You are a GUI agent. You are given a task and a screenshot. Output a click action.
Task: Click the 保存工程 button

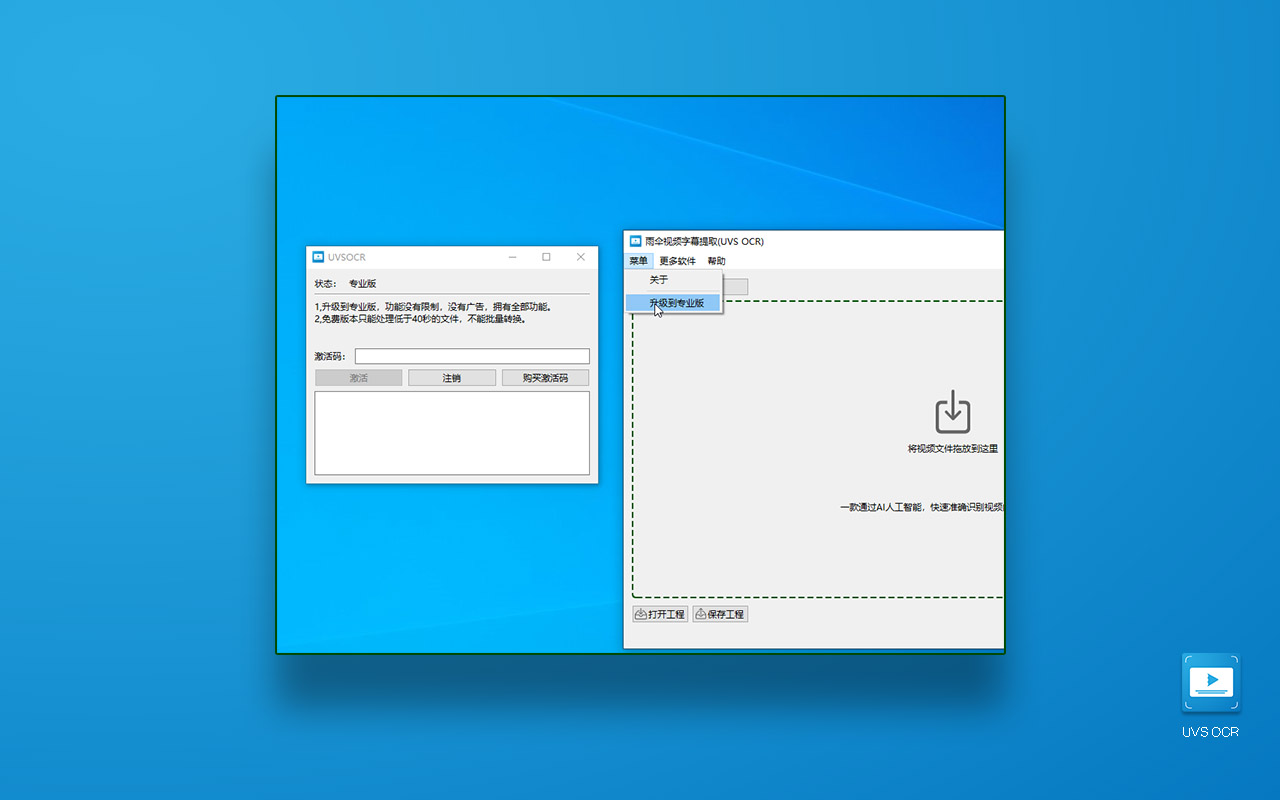point(720,614)
